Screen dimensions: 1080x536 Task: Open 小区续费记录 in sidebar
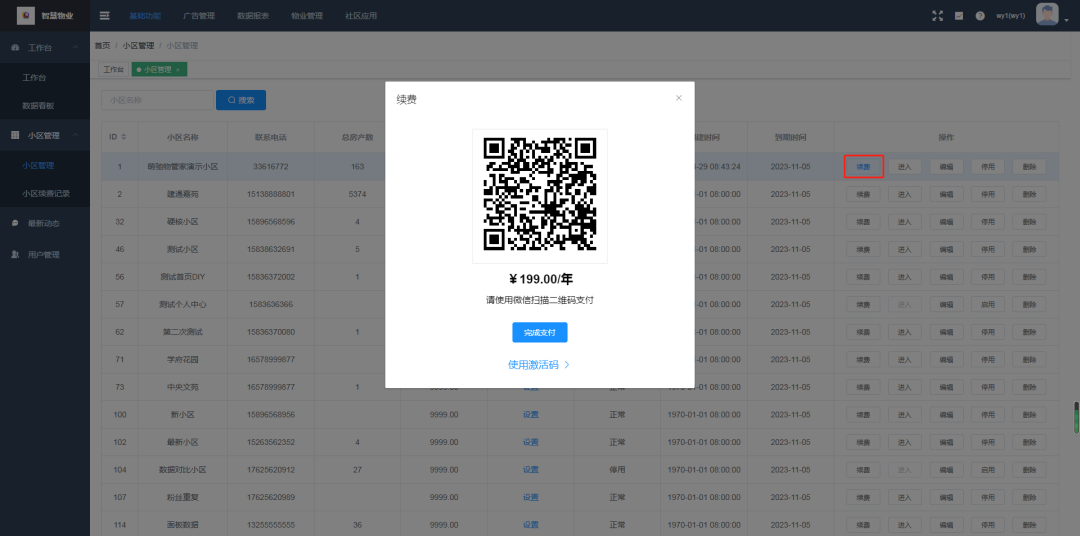45,194
